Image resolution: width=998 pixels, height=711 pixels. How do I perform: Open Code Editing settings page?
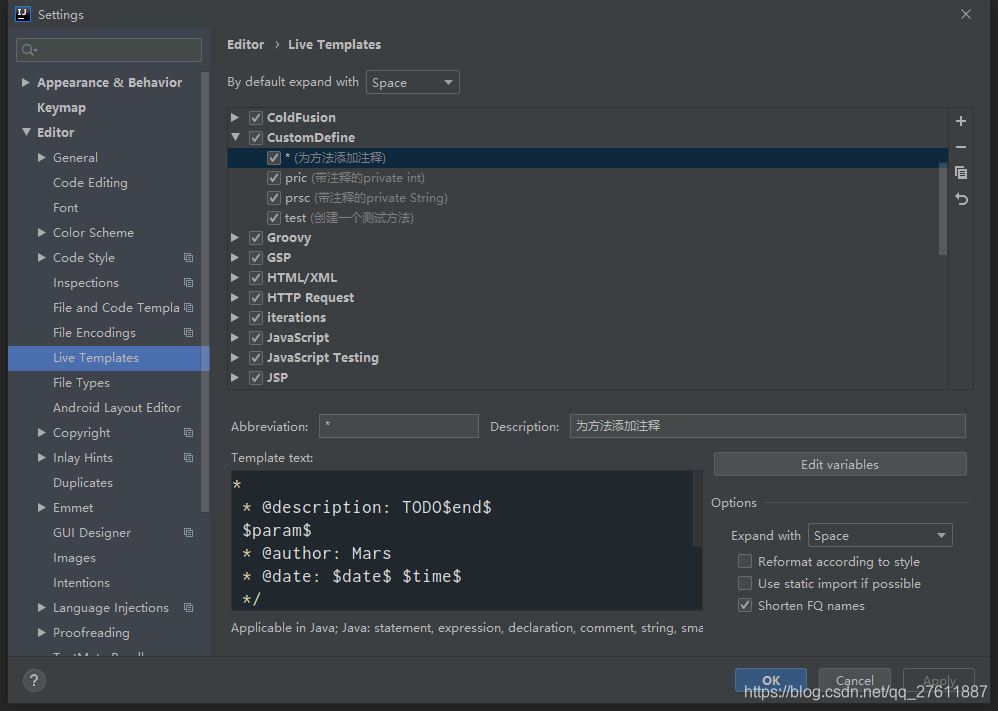pos(90,183)
